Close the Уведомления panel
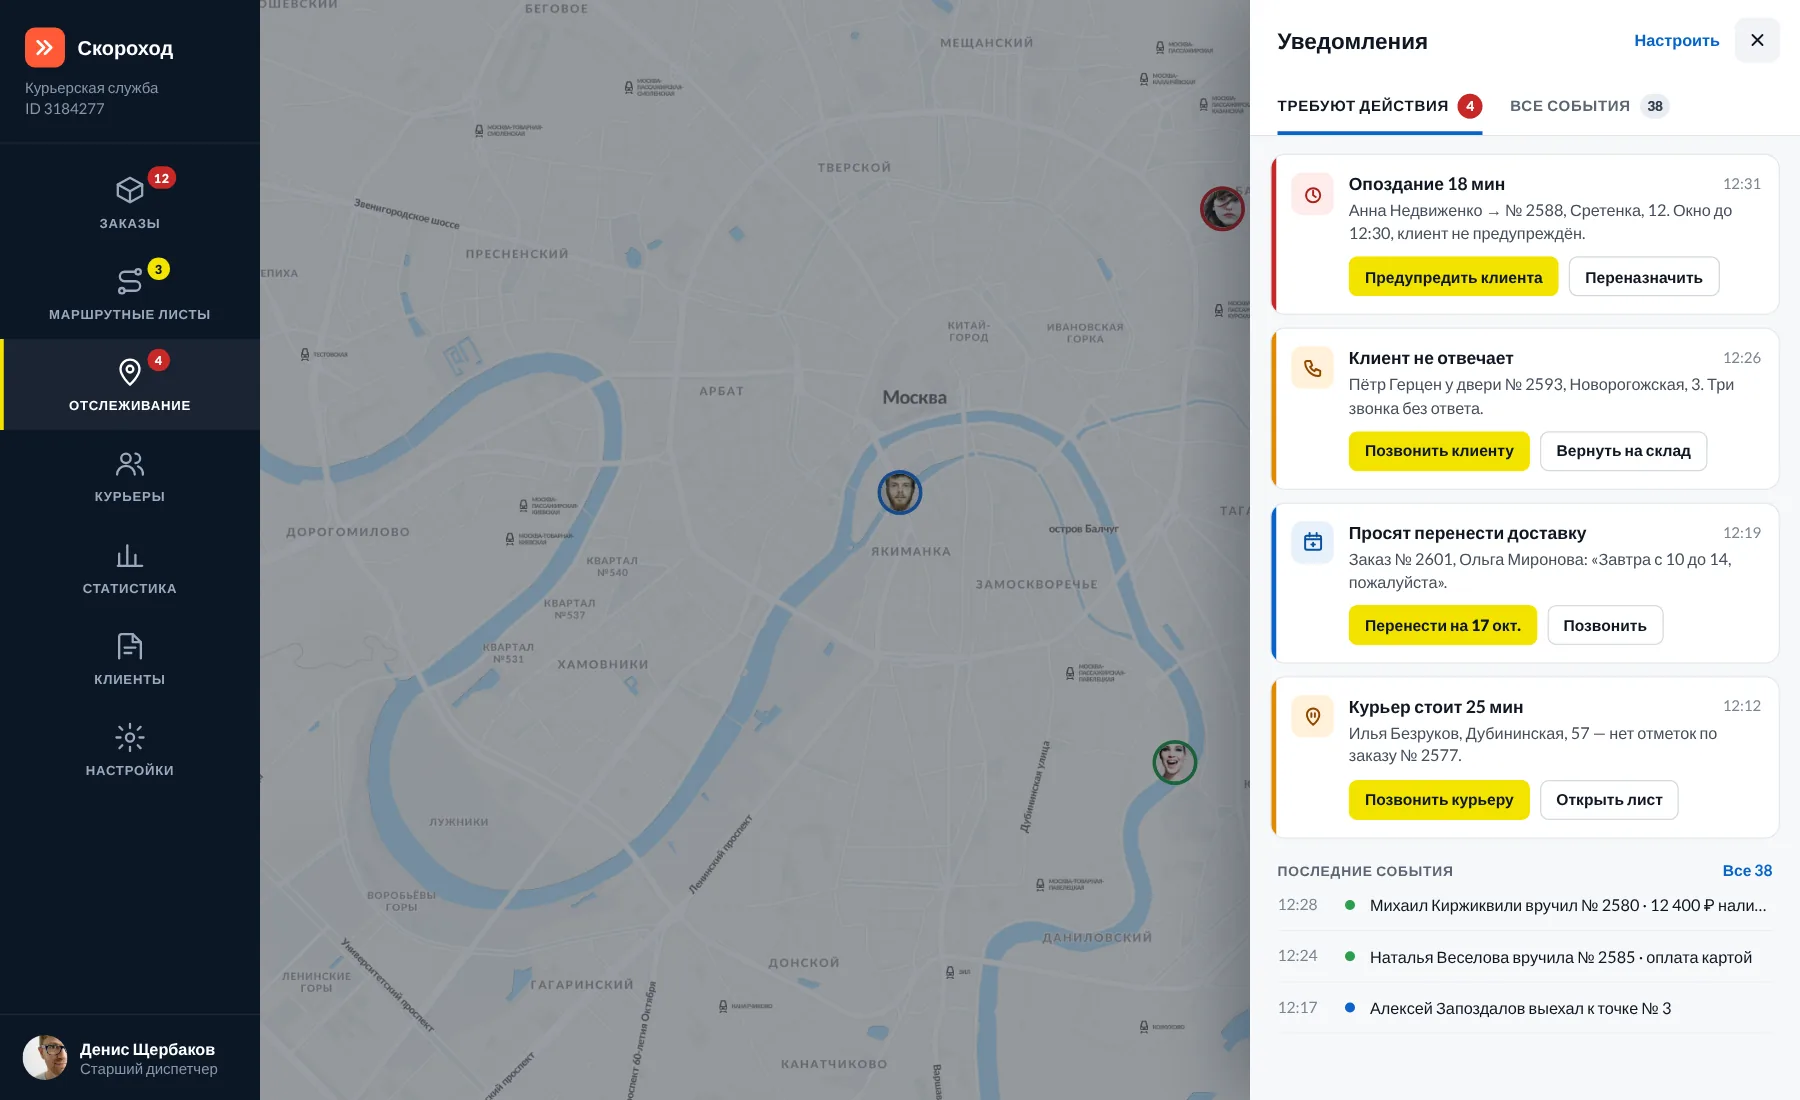Image resolution: width=1800 pixels, height=1100 pixels. [x=1757, y=40]
